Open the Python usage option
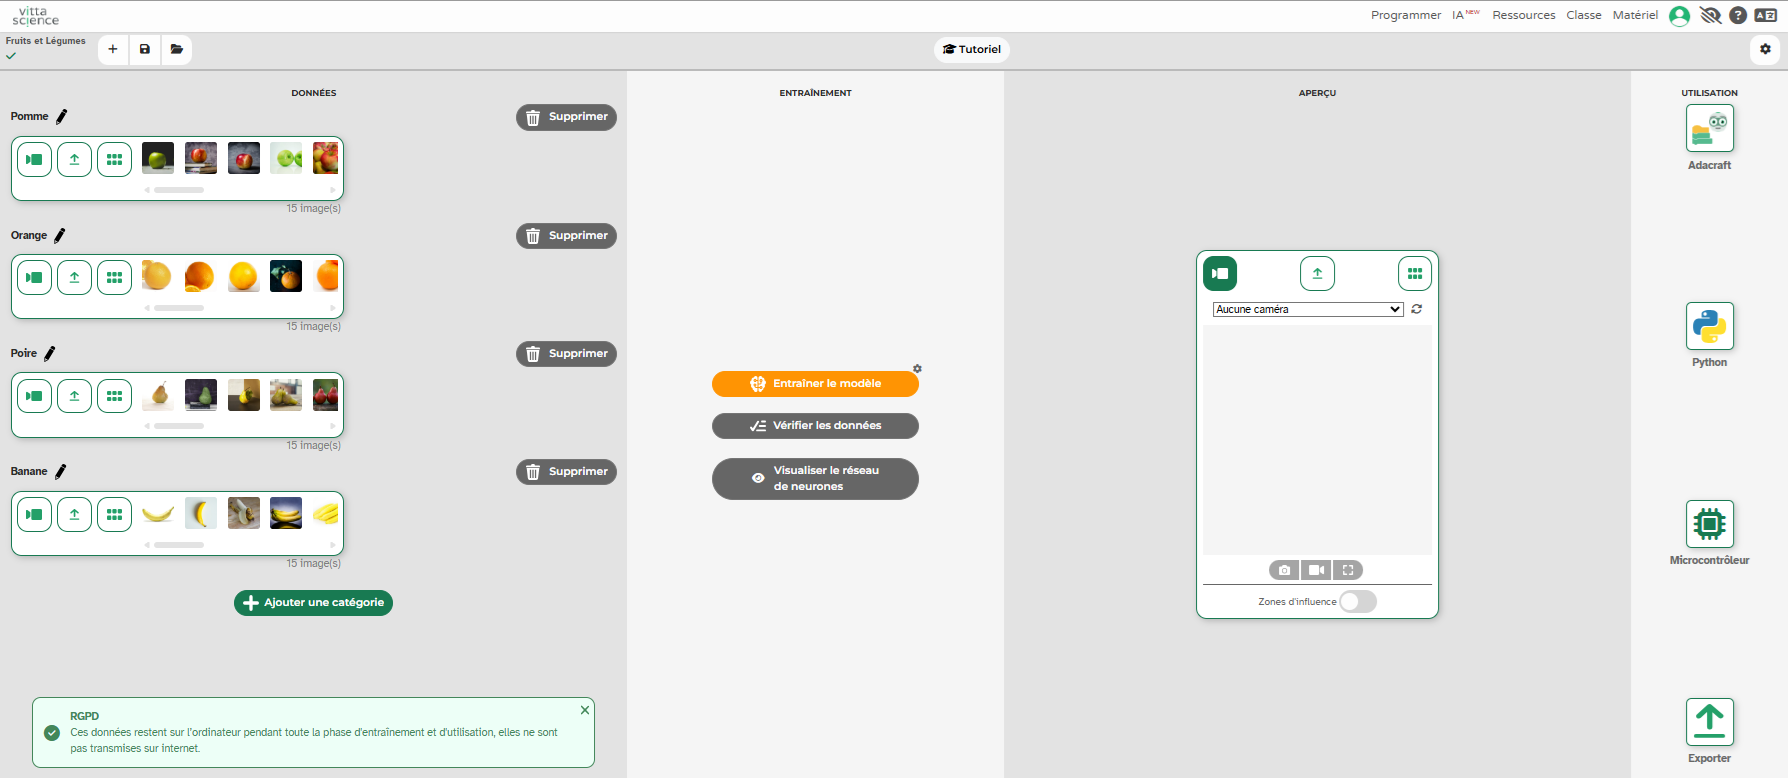 (x=1709, y=326)
